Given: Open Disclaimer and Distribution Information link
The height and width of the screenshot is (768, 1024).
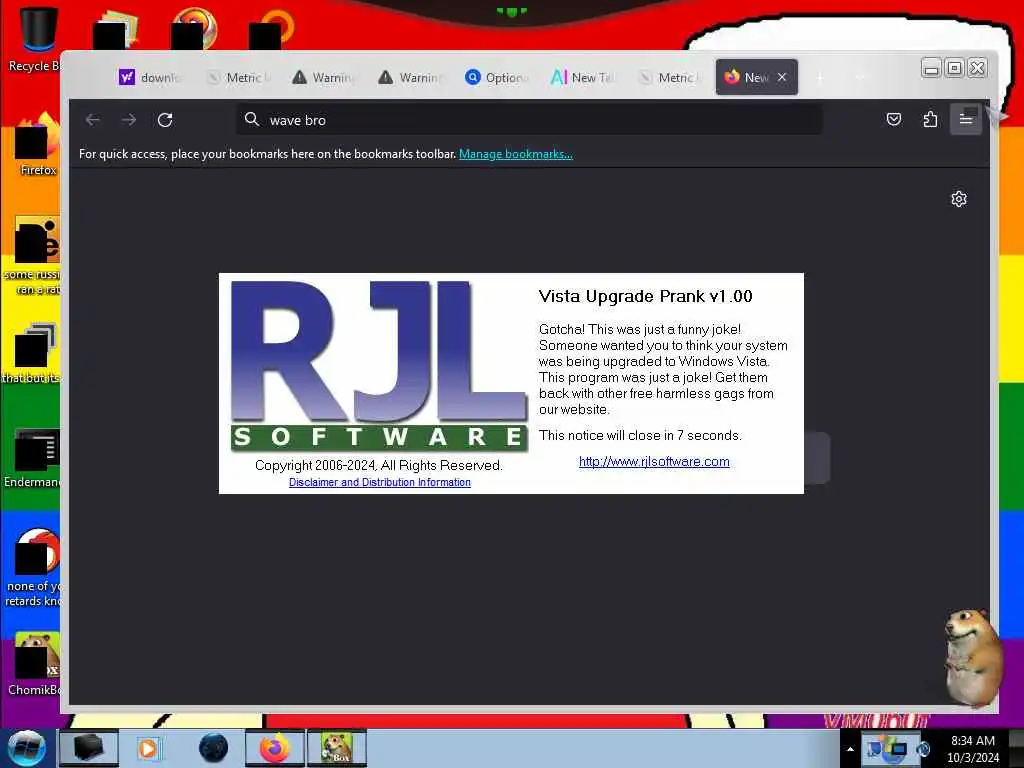Looking at the screenshot, I should pos(379,482).
